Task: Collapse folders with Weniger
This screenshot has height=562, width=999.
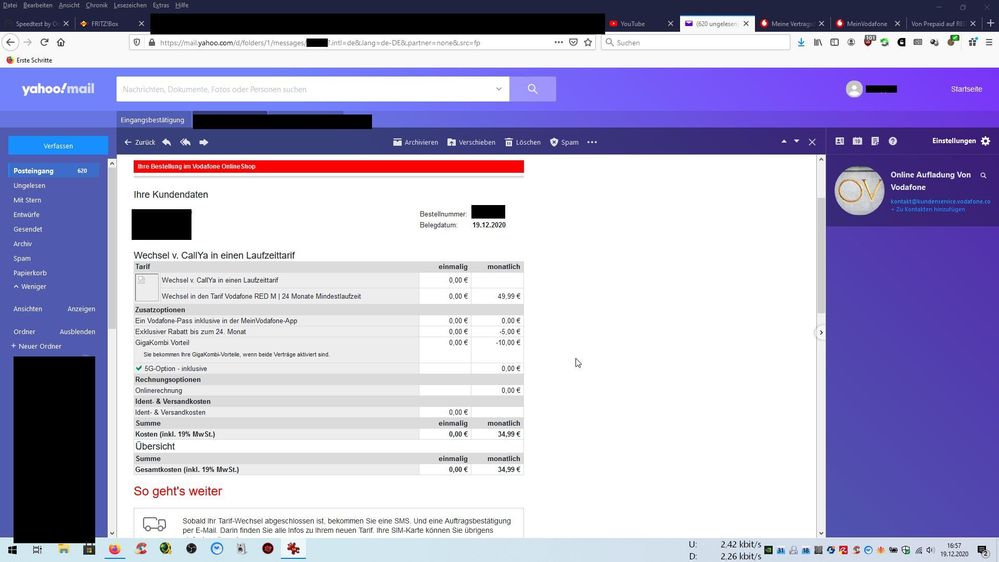Action: coord(30,287)
